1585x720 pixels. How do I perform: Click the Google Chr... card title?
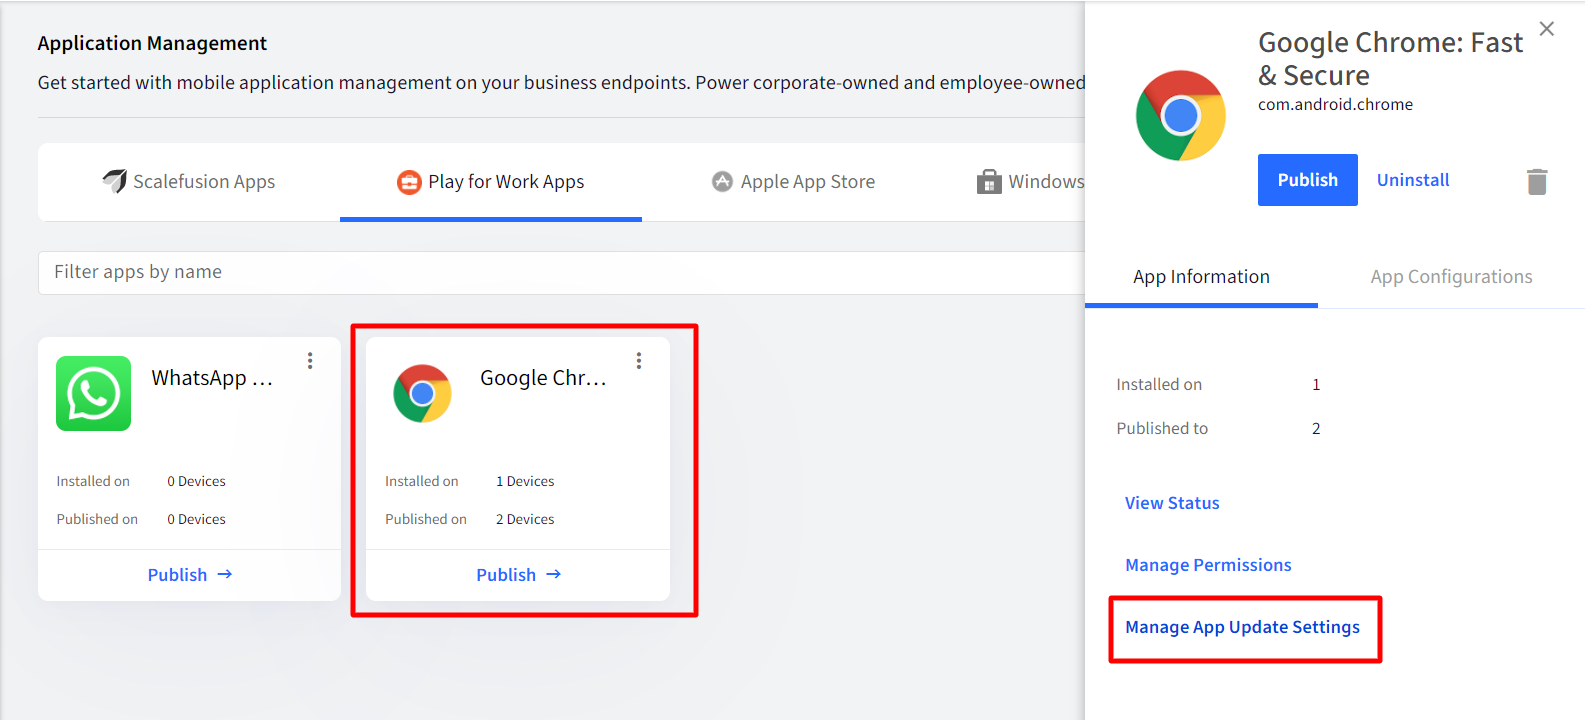tap(543, 378)
